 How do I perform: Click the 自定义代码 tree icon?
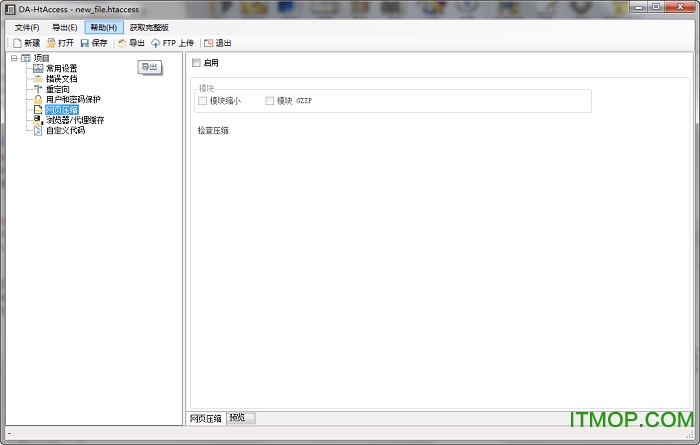tap(38, 130)
